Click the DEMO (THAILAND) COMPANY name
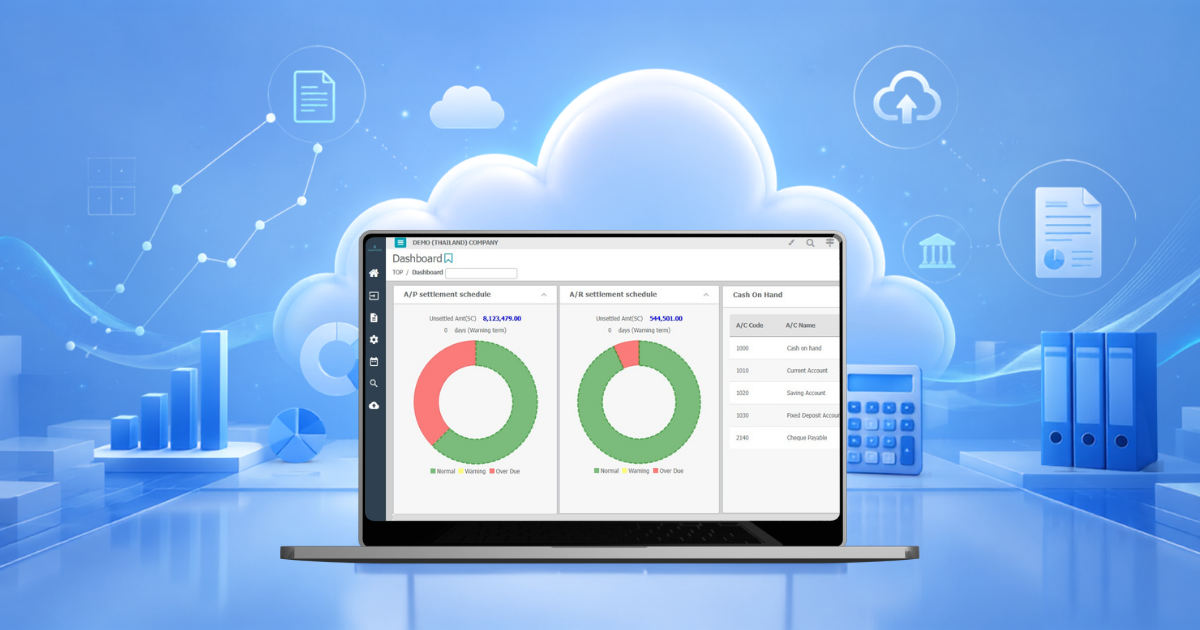This screenshot has width=1200, height=630. (455, 242)
